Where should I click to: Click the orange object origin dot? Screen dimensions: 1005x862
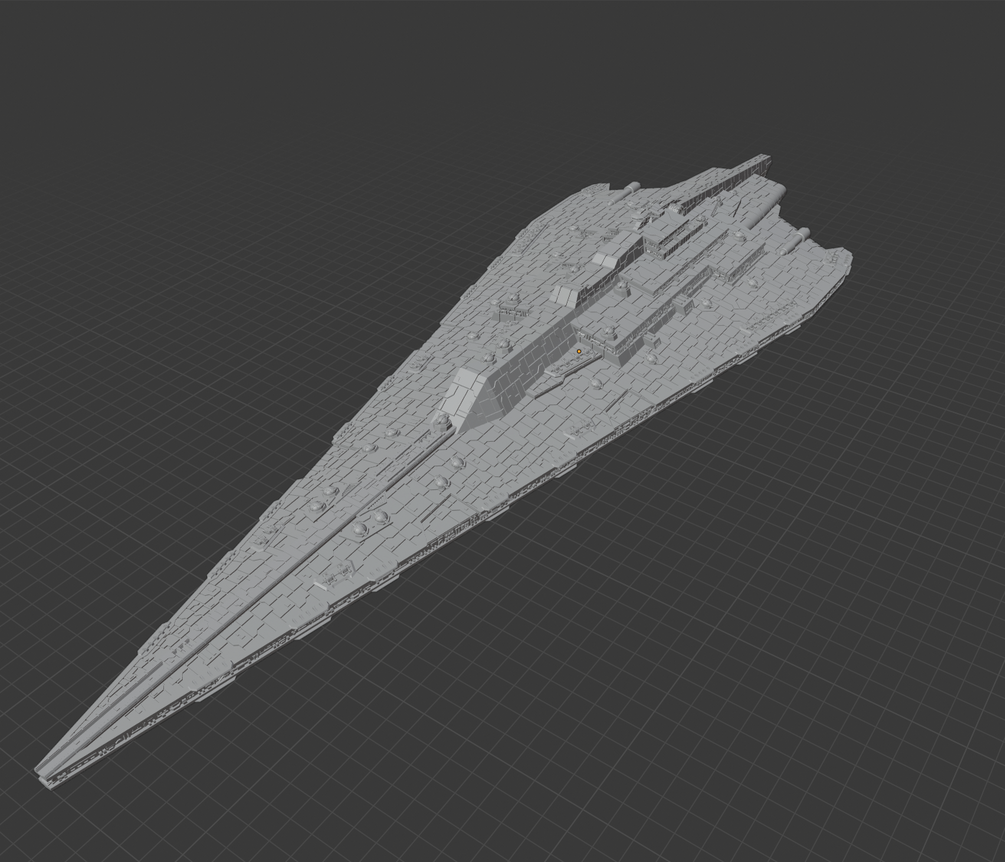tap(579, 351)
